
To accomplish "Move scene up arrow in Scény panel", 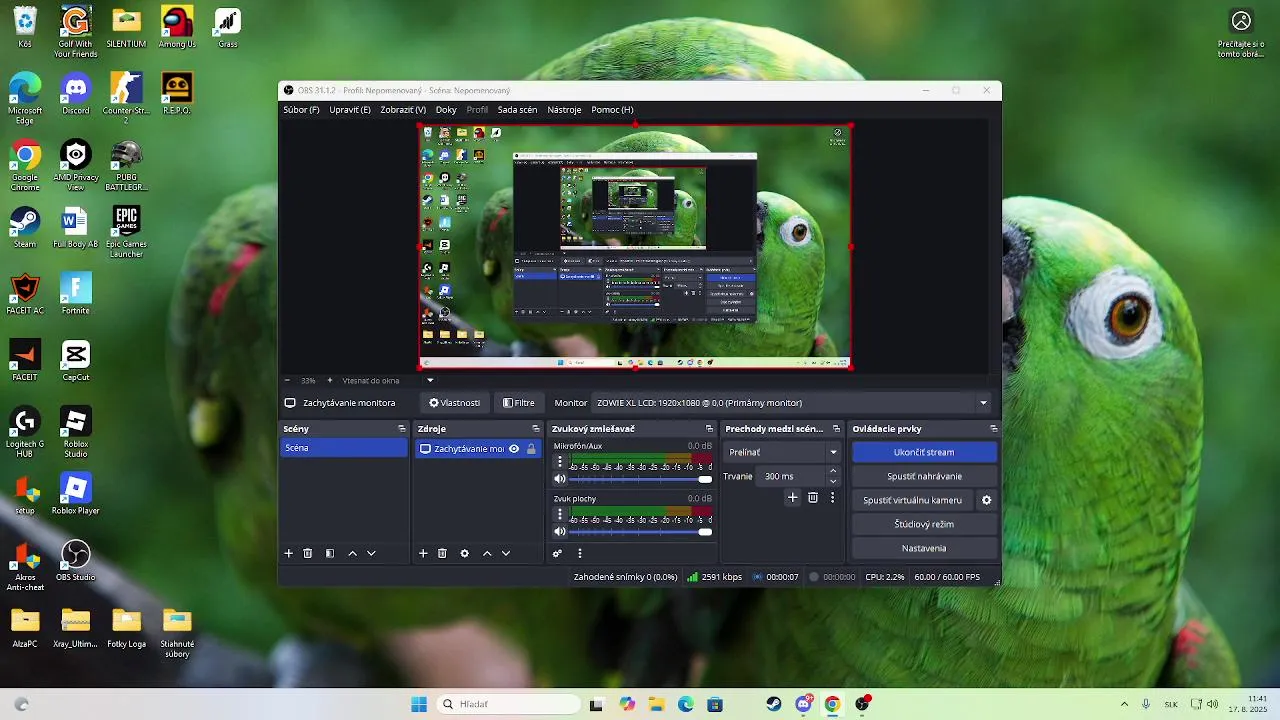I will [x=352, y=553].
